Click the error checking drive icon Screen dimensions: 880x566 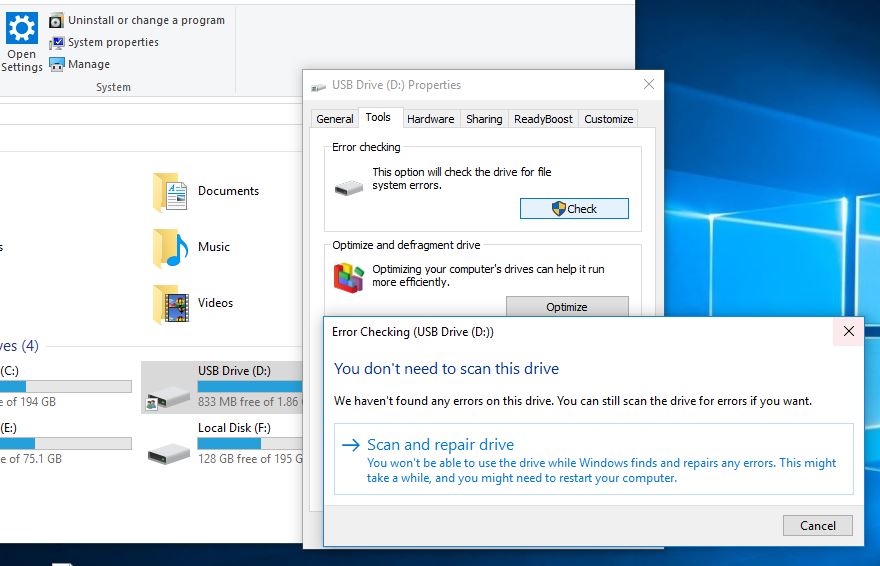(349, 187)
